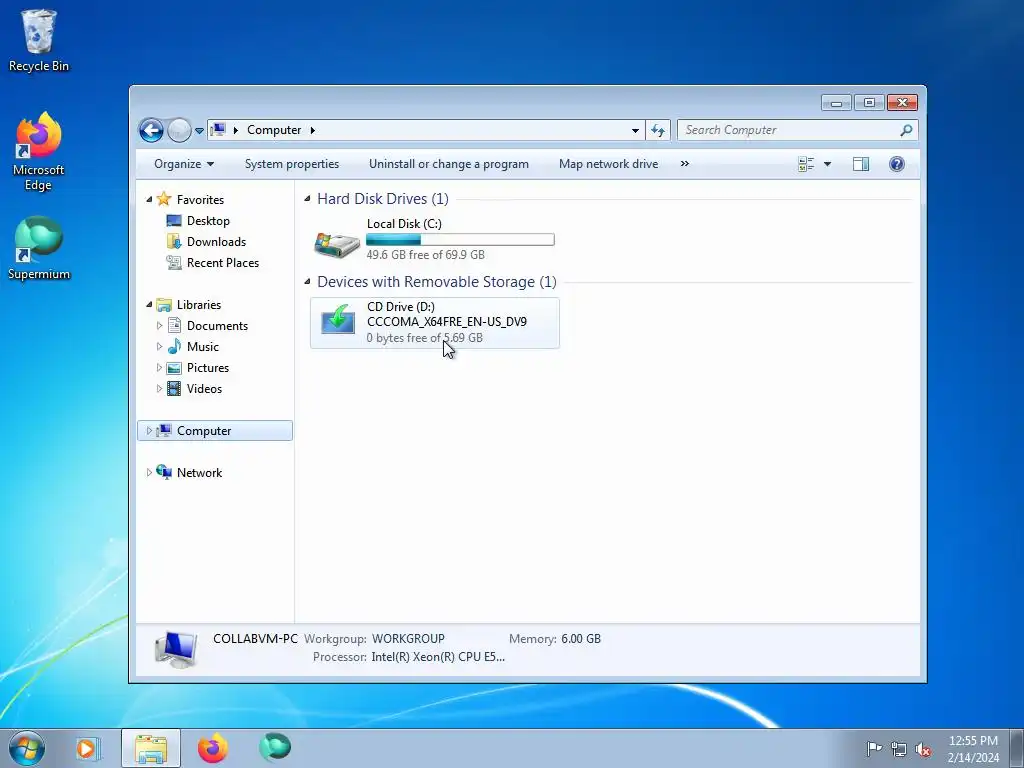
Task: Expand the arrow after Computer breadcrumb
Action: click(x=313, y=130)
